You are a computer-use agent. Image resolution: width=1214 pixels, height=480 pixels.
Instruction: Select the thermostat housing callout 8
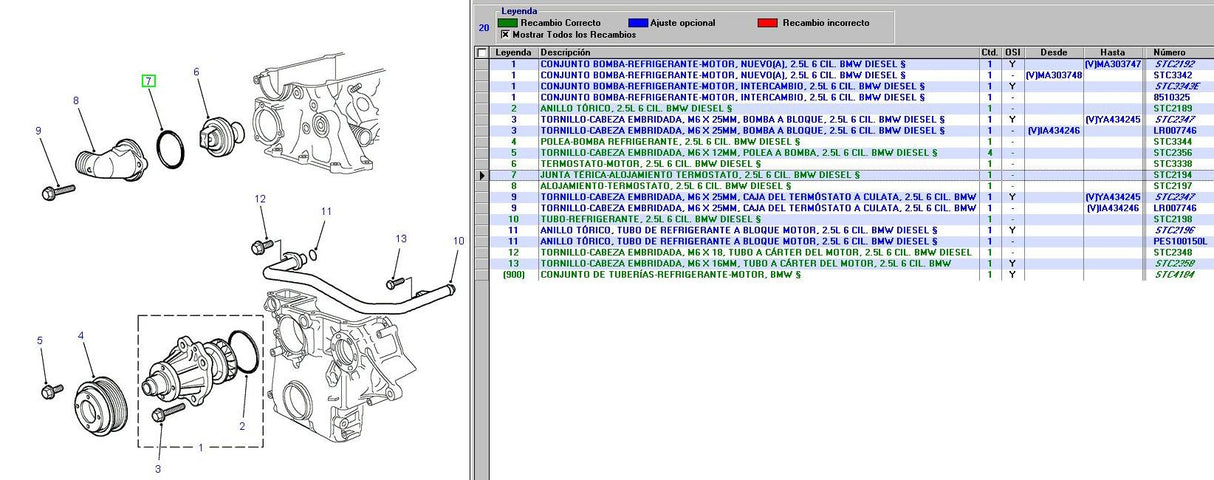[x=75, y=100]
